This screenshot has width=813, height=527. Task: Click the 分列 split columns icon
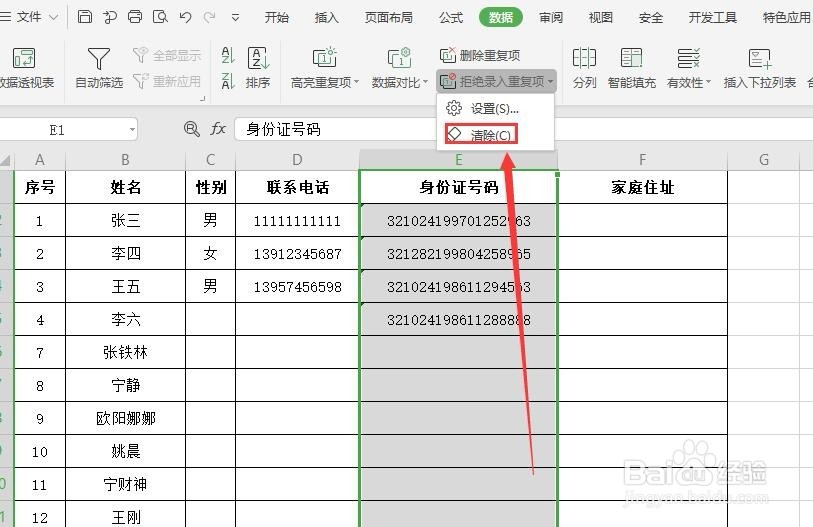pos(584,58)
